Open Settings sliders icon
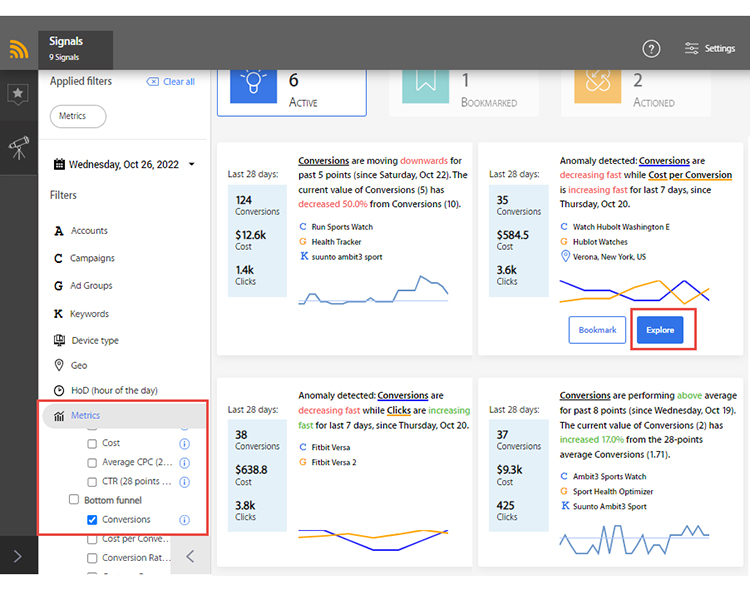The image size is (750, 590). coord(691,48)
